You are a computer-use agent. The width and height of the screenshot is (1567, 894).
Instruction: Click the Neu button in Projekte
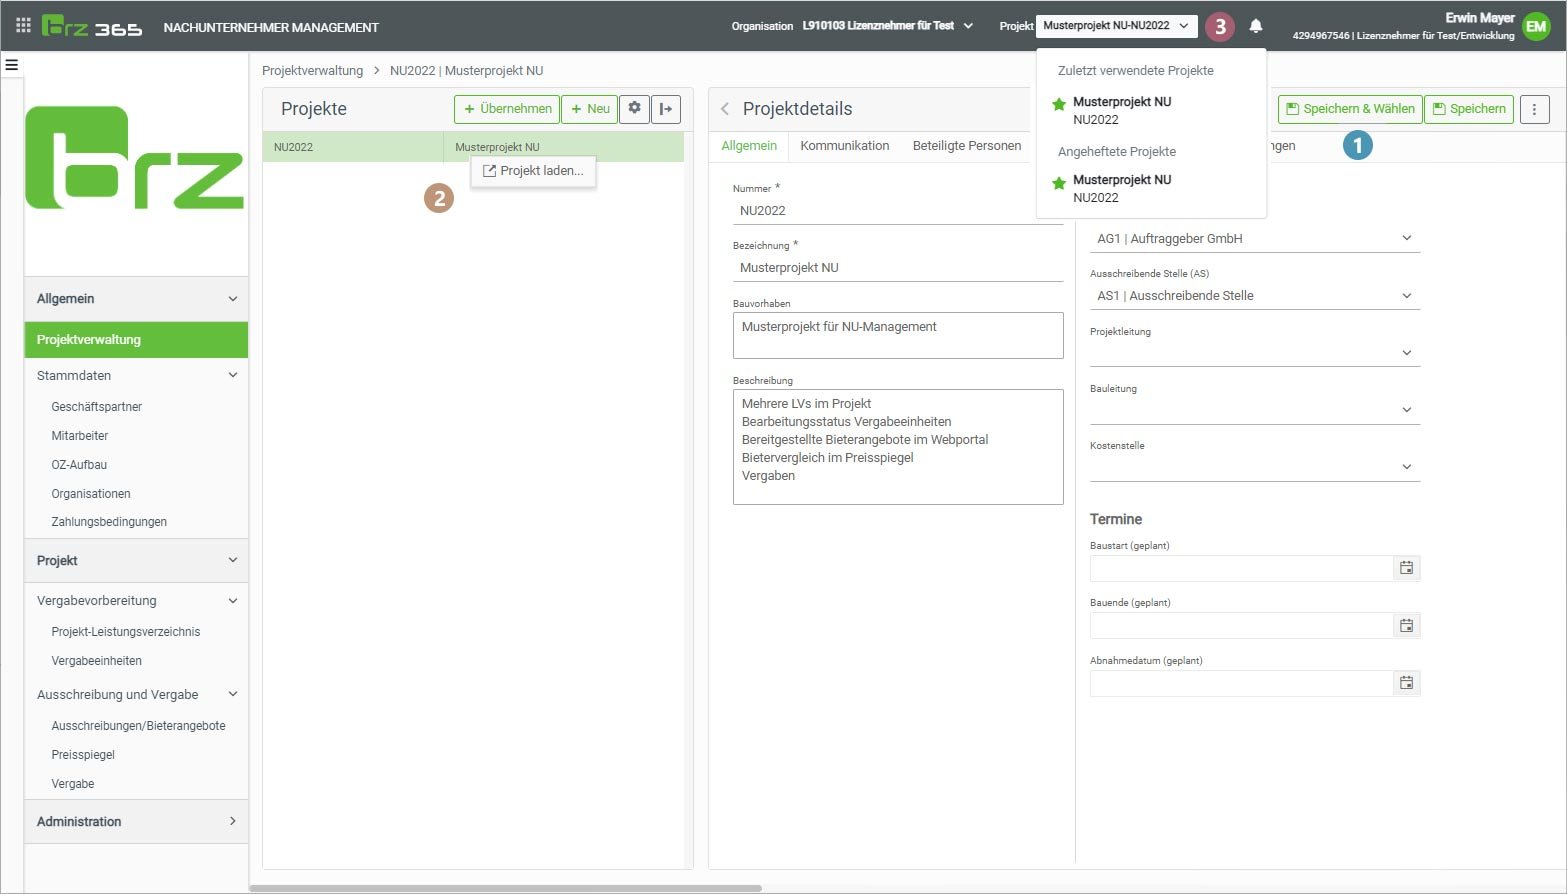pyautogui.click(x=590, y=109)
